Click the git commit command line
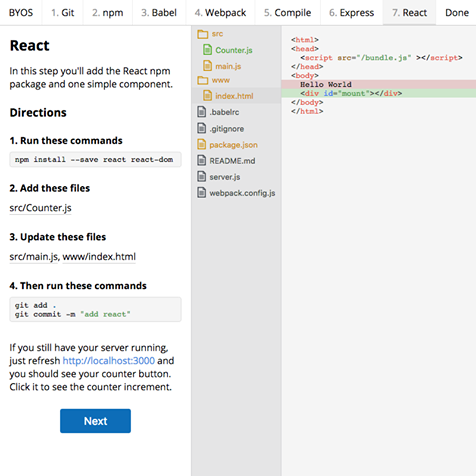The image size is (476, 476). (72, 314)
